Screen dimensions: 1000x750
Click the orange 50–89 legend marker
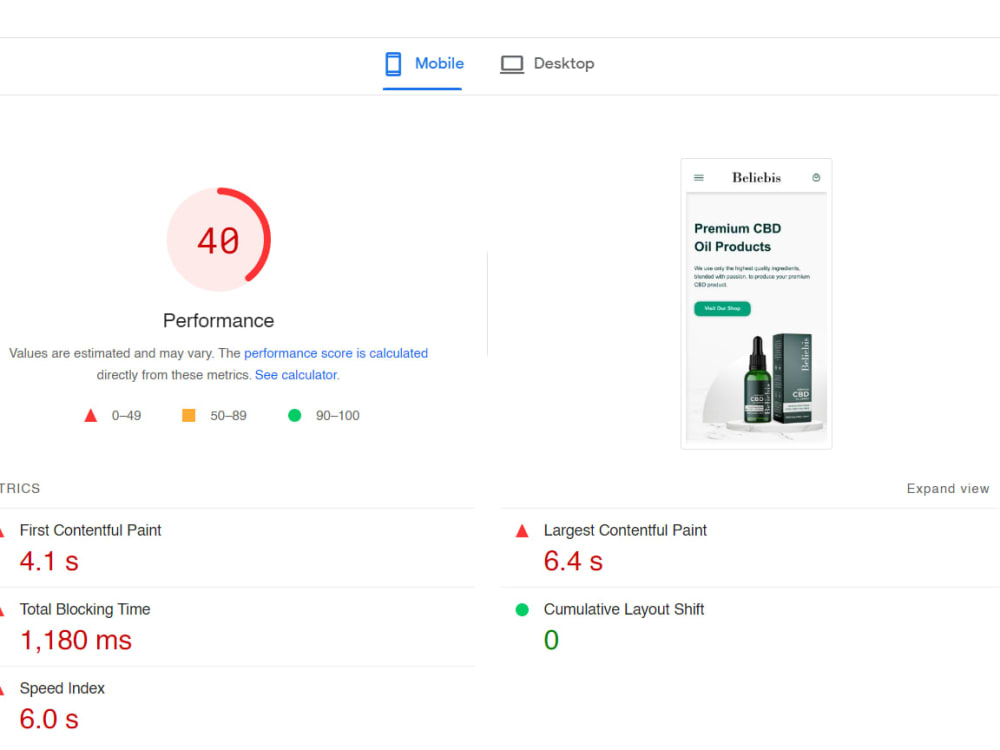pyautogui.click(x=189, y=415)
